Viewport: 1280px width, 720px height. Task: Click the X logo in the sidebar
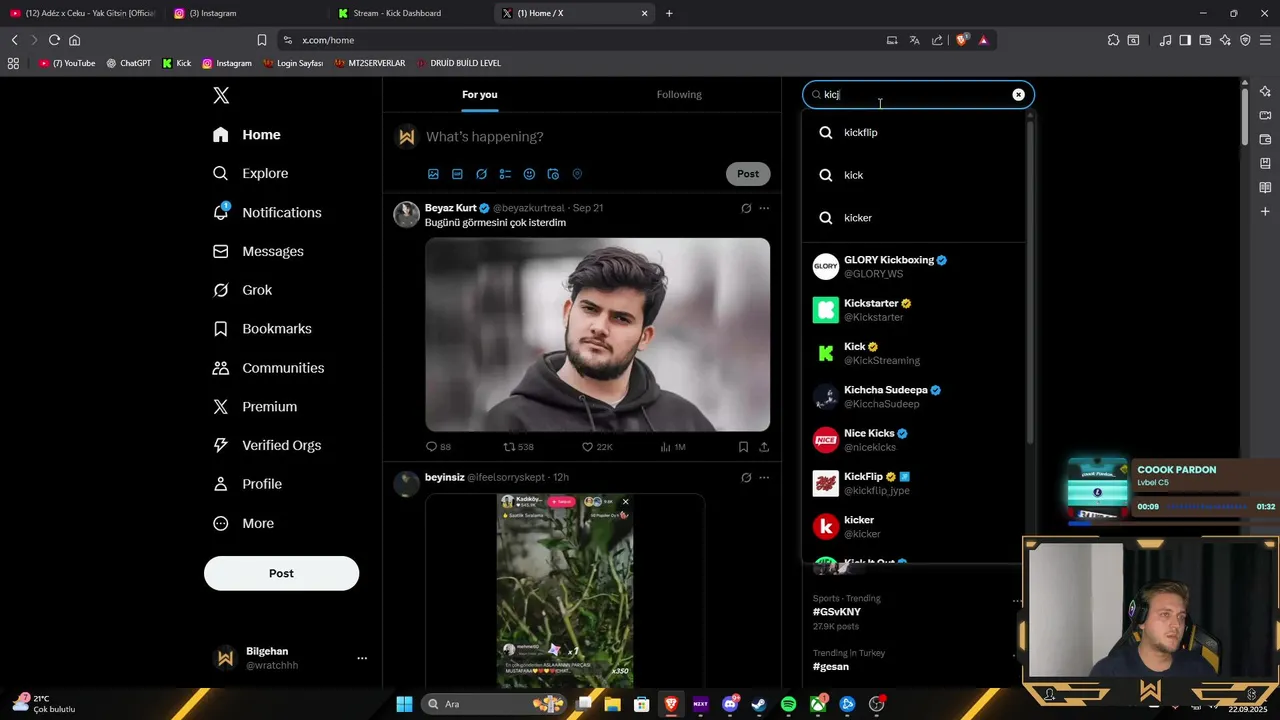[x=221, y=95]
